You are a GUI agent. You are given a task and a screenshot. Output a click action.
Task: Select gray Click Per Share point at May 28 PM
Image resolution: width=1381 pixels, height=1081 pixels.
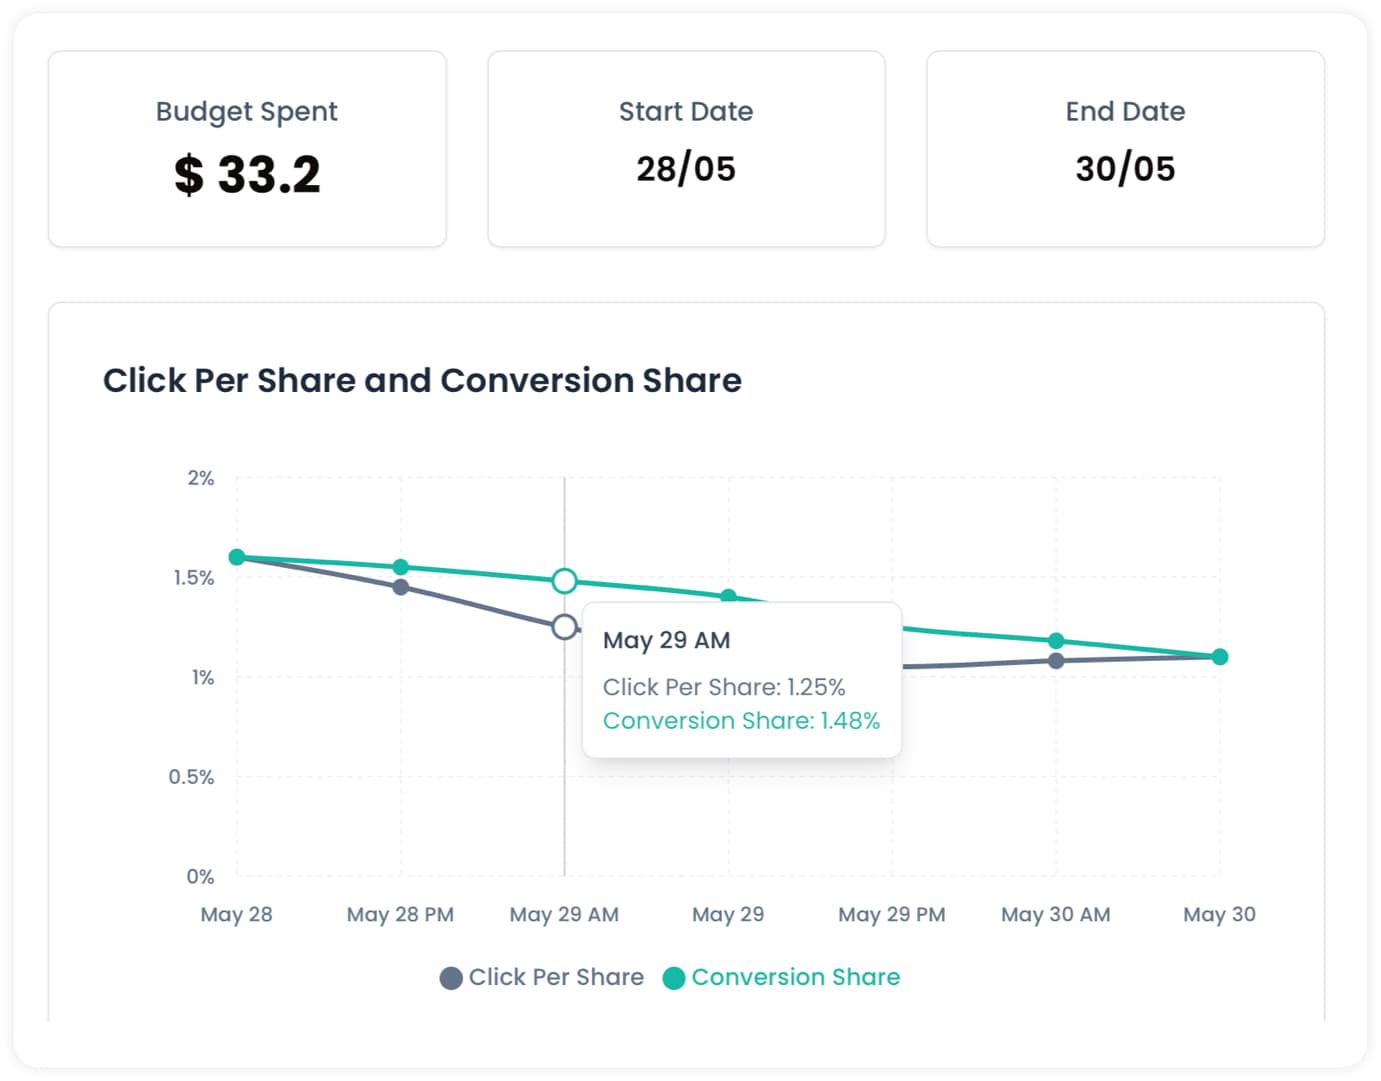(401, 587)
